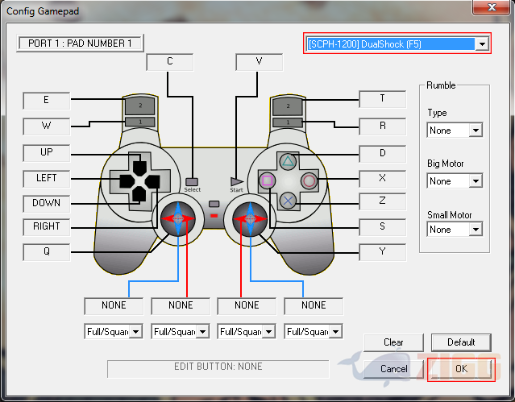The image size is (515, 402).
Task: Click the Start triangle on the gamepad image
Action: pyautogui.click(x=237, y=182)
